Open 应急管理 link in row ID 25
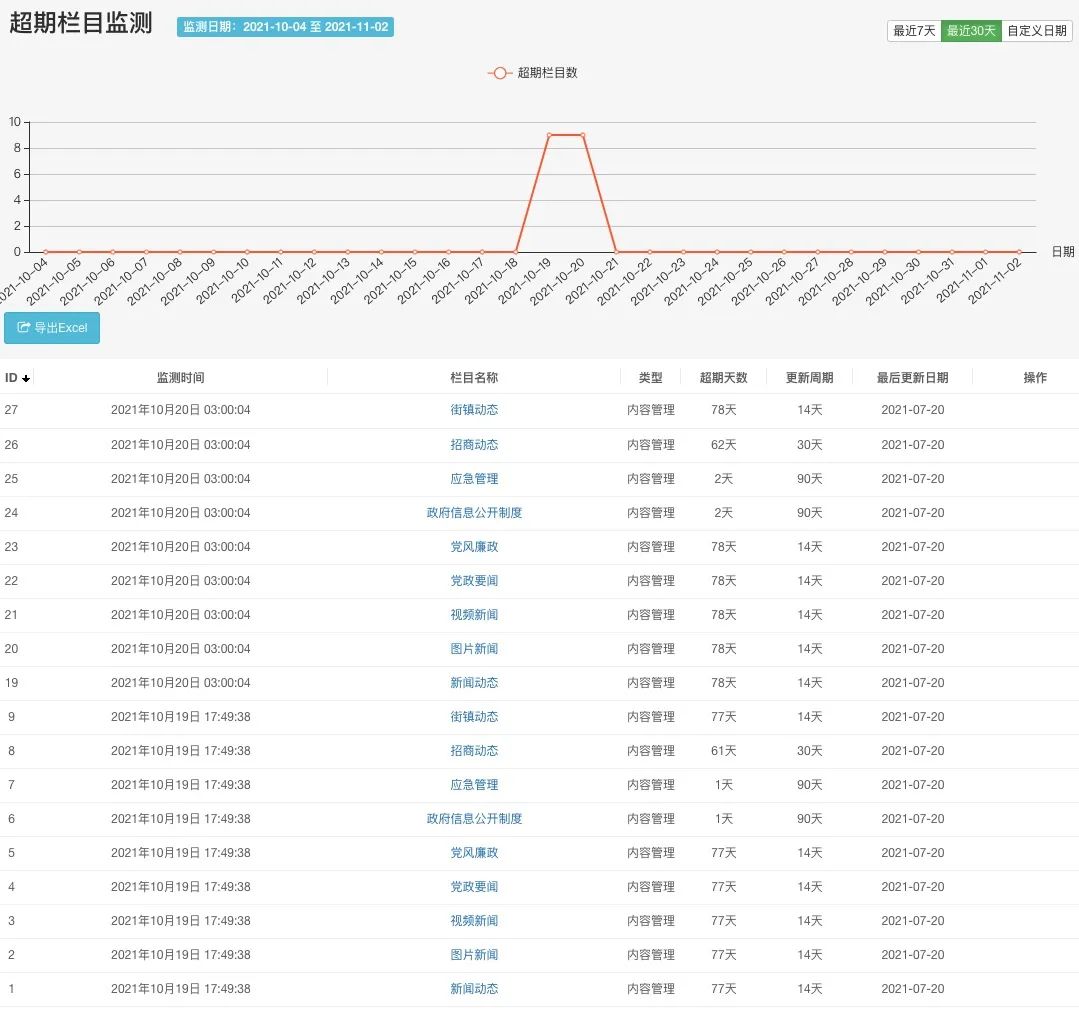 coord(474,479)
